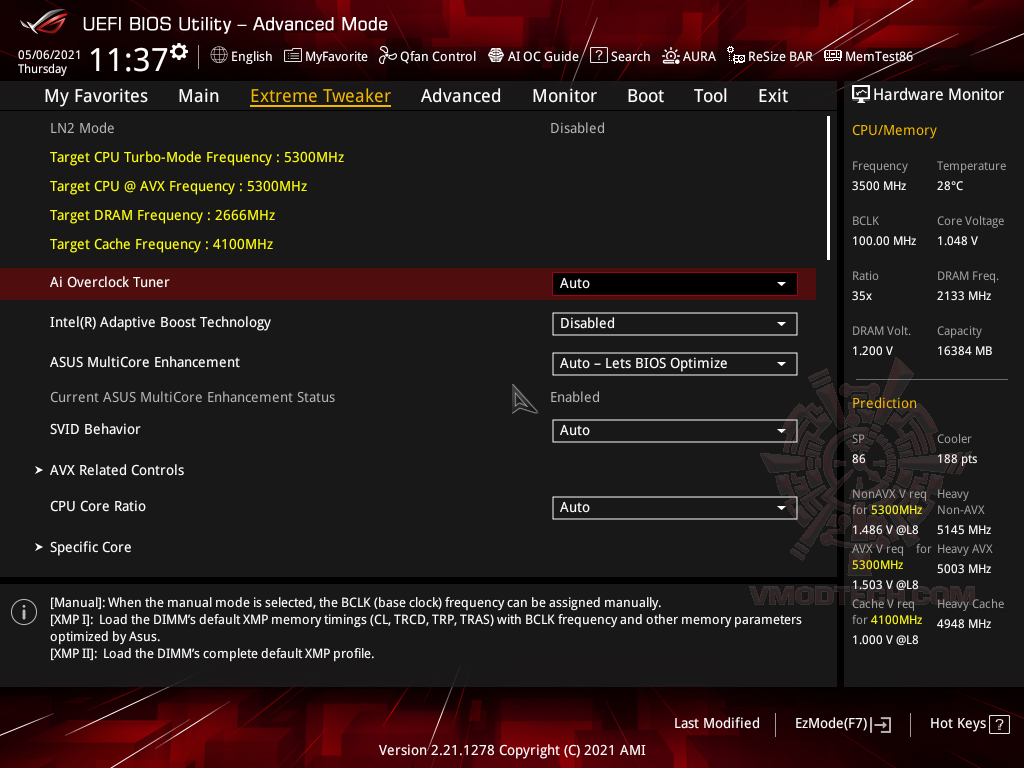
Task: Click the SP 86 prediction value
Action: [858, 458]
